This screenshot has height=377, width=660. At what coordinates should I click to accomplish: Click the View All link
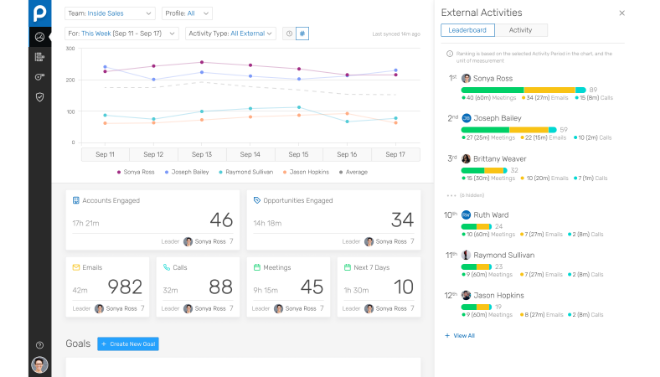click(460, 336)
